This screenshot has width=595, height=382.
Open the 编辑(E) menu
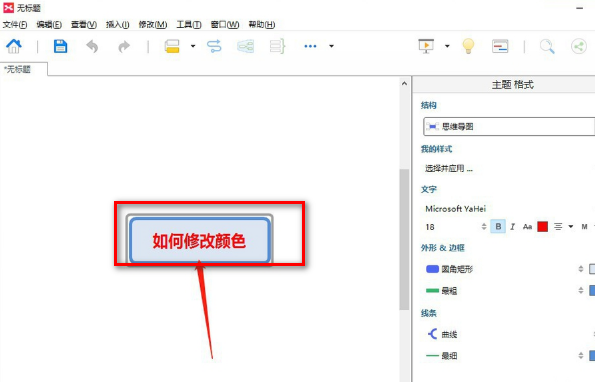[49, 25]
